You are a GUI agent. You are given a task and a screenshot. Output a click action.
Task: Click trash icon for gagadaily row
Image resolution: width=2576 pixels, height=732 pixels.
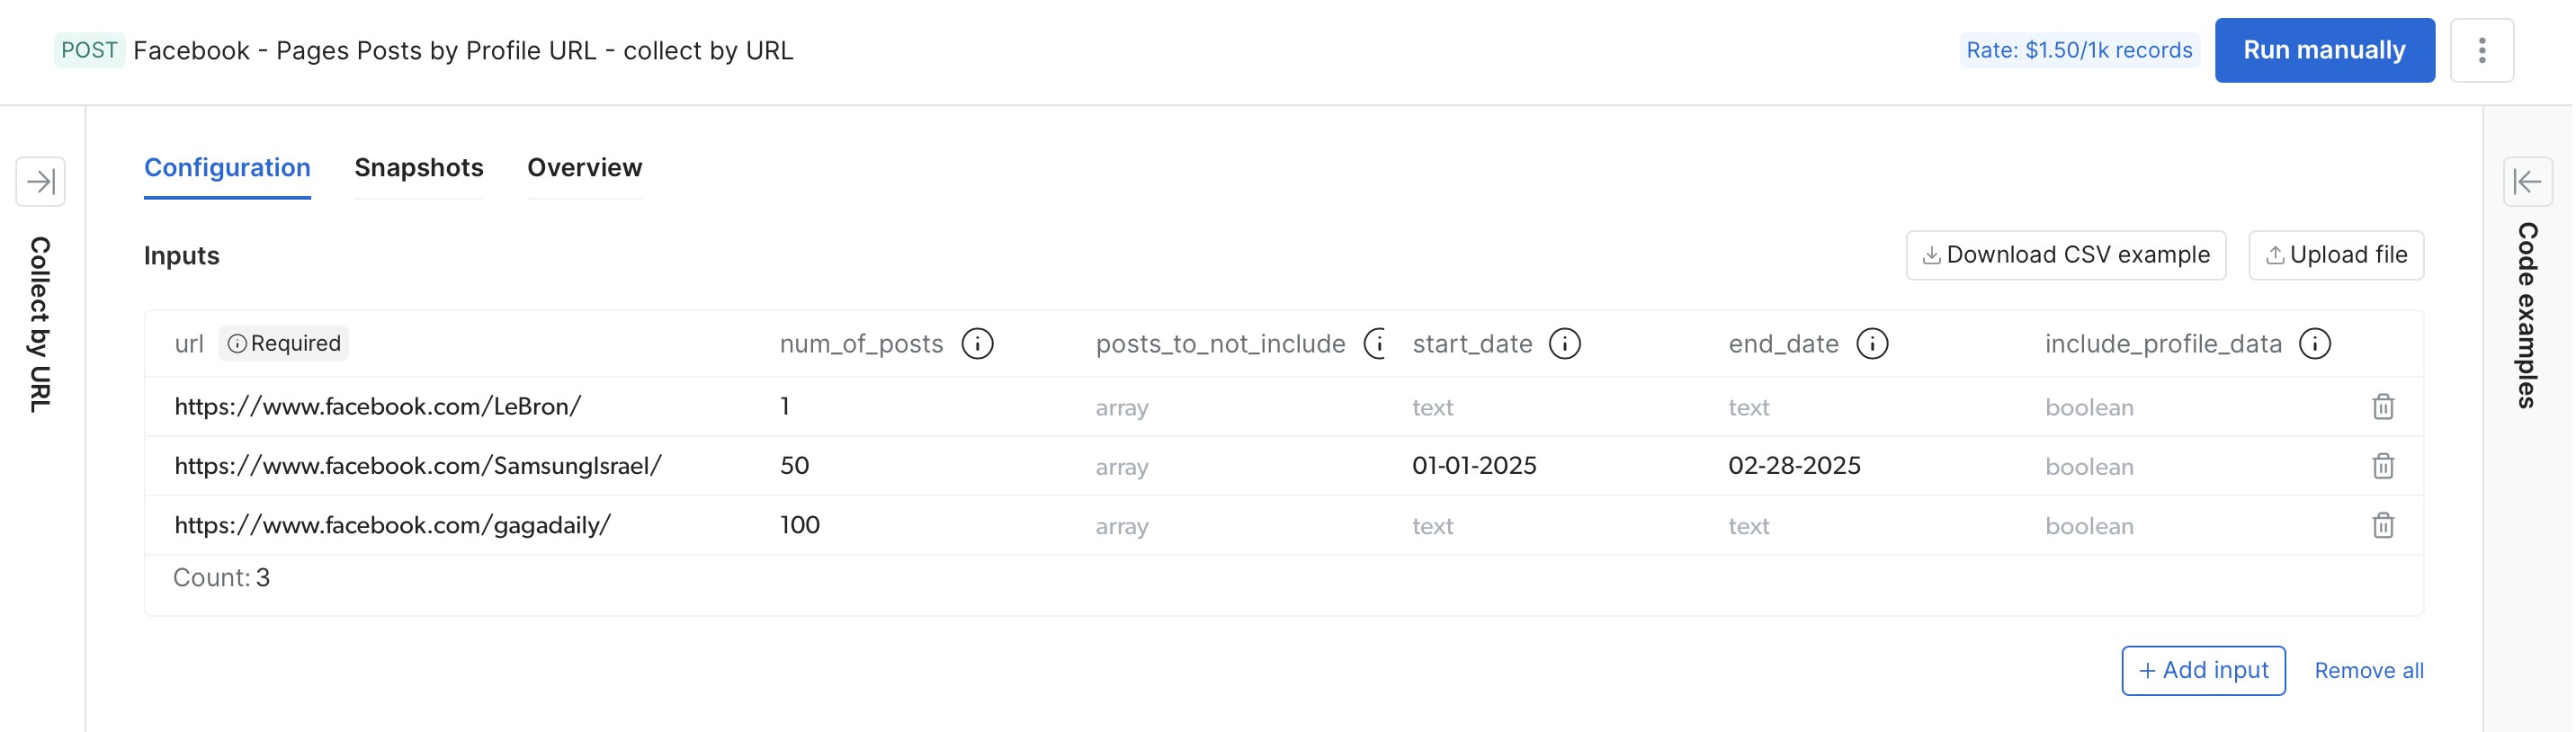[x=2382, y=526]
